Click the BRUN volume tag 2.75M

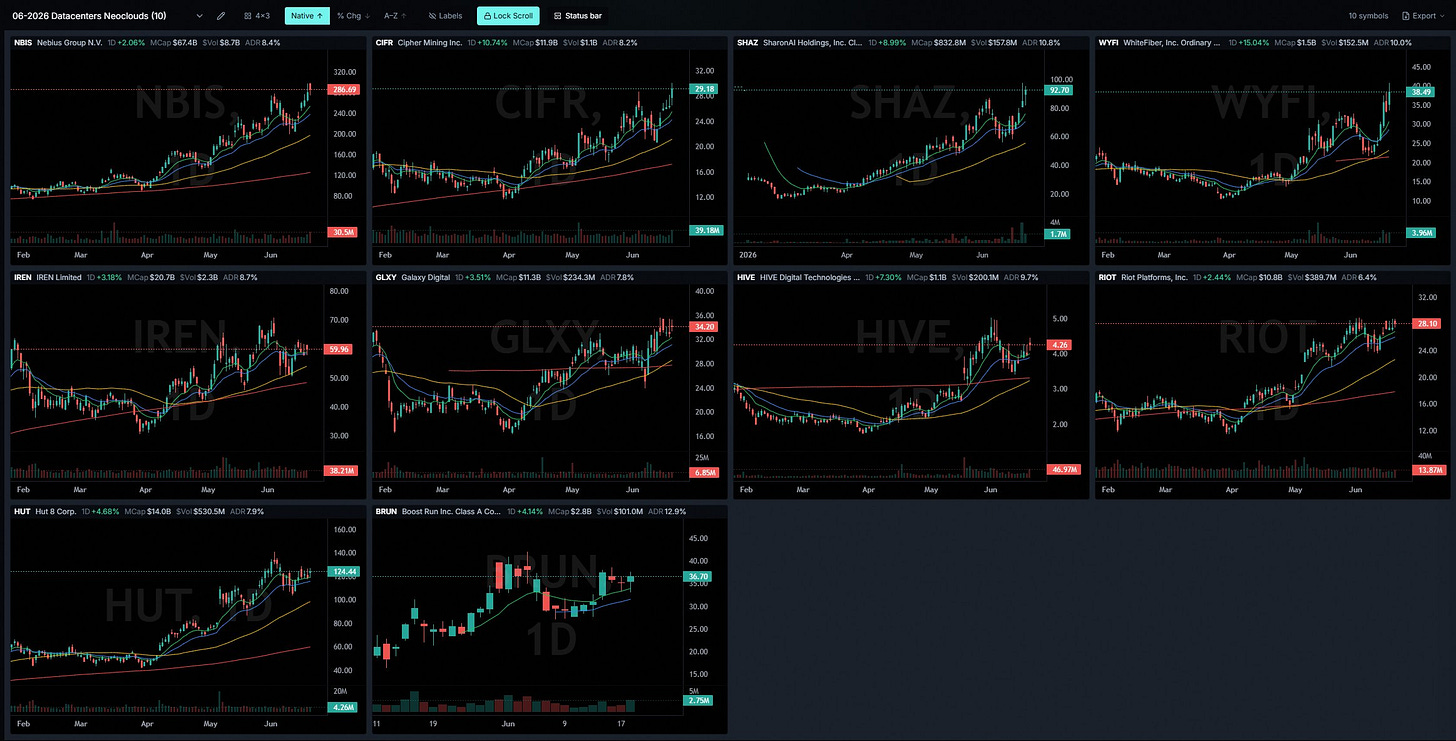click(698, 702)
